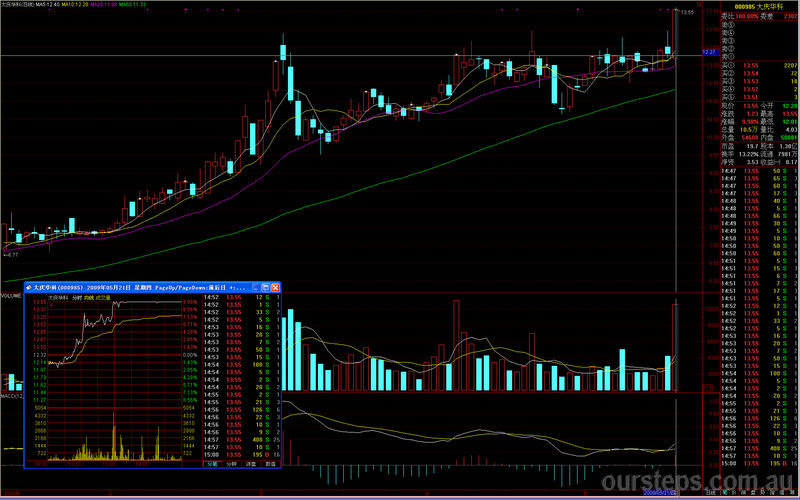Click the 内盘 50881 value
Image resolution: width=800 pixels, height=500 pixels.
tap(789, 138)
